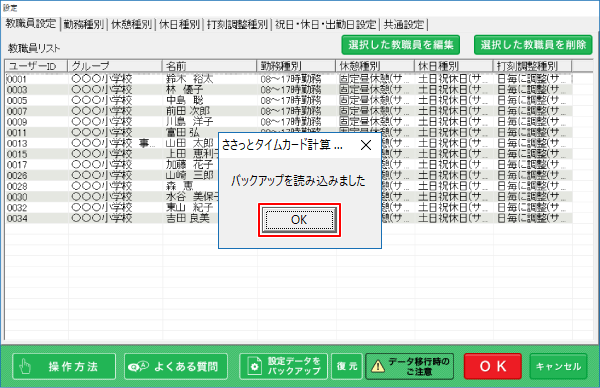The height and width of the screenshot is (388, 600).
Task: Click the hand icon on 操作方法 button
Action: pyautogui.click(x=25, y=367)
